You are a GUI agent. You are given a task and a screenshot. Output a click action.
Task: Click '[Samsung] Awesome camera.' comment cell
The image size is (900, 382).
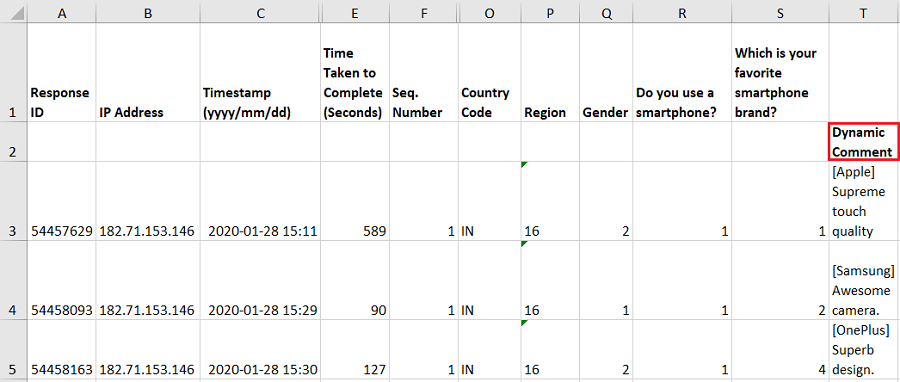tap(864, 280)
